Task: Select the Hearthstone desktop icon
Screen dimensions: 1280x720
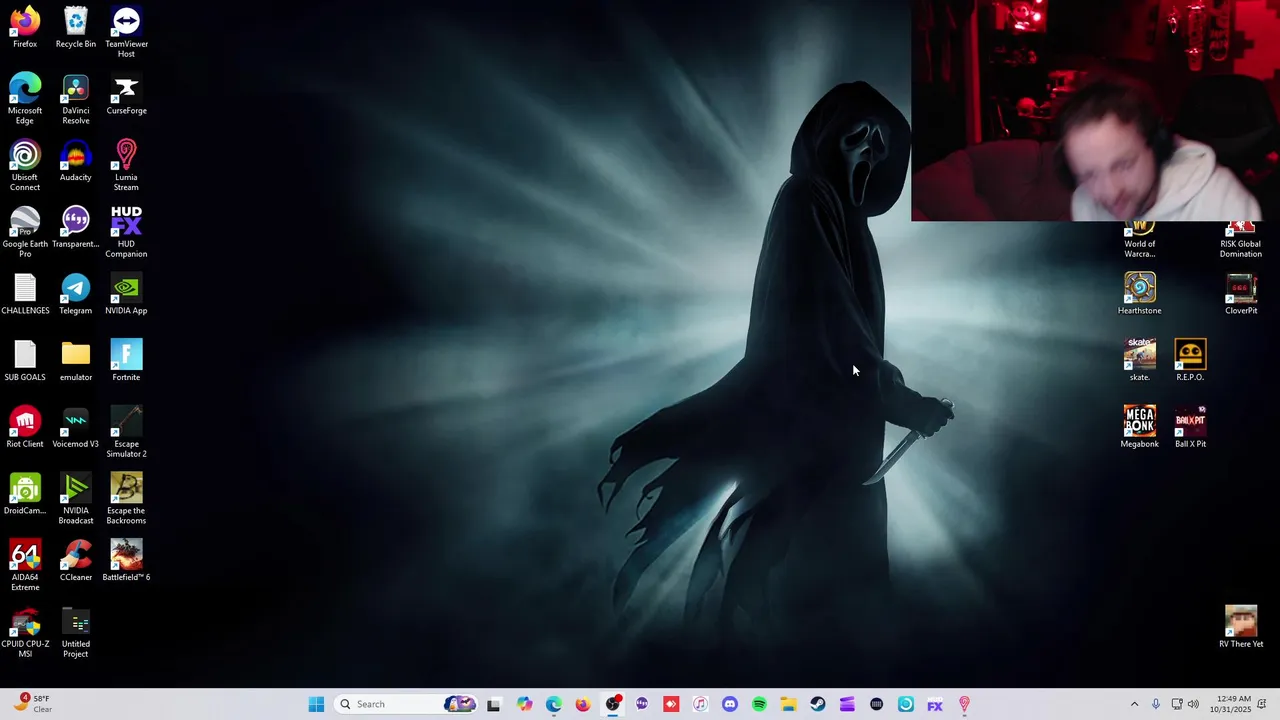Action: point(1140,294)
